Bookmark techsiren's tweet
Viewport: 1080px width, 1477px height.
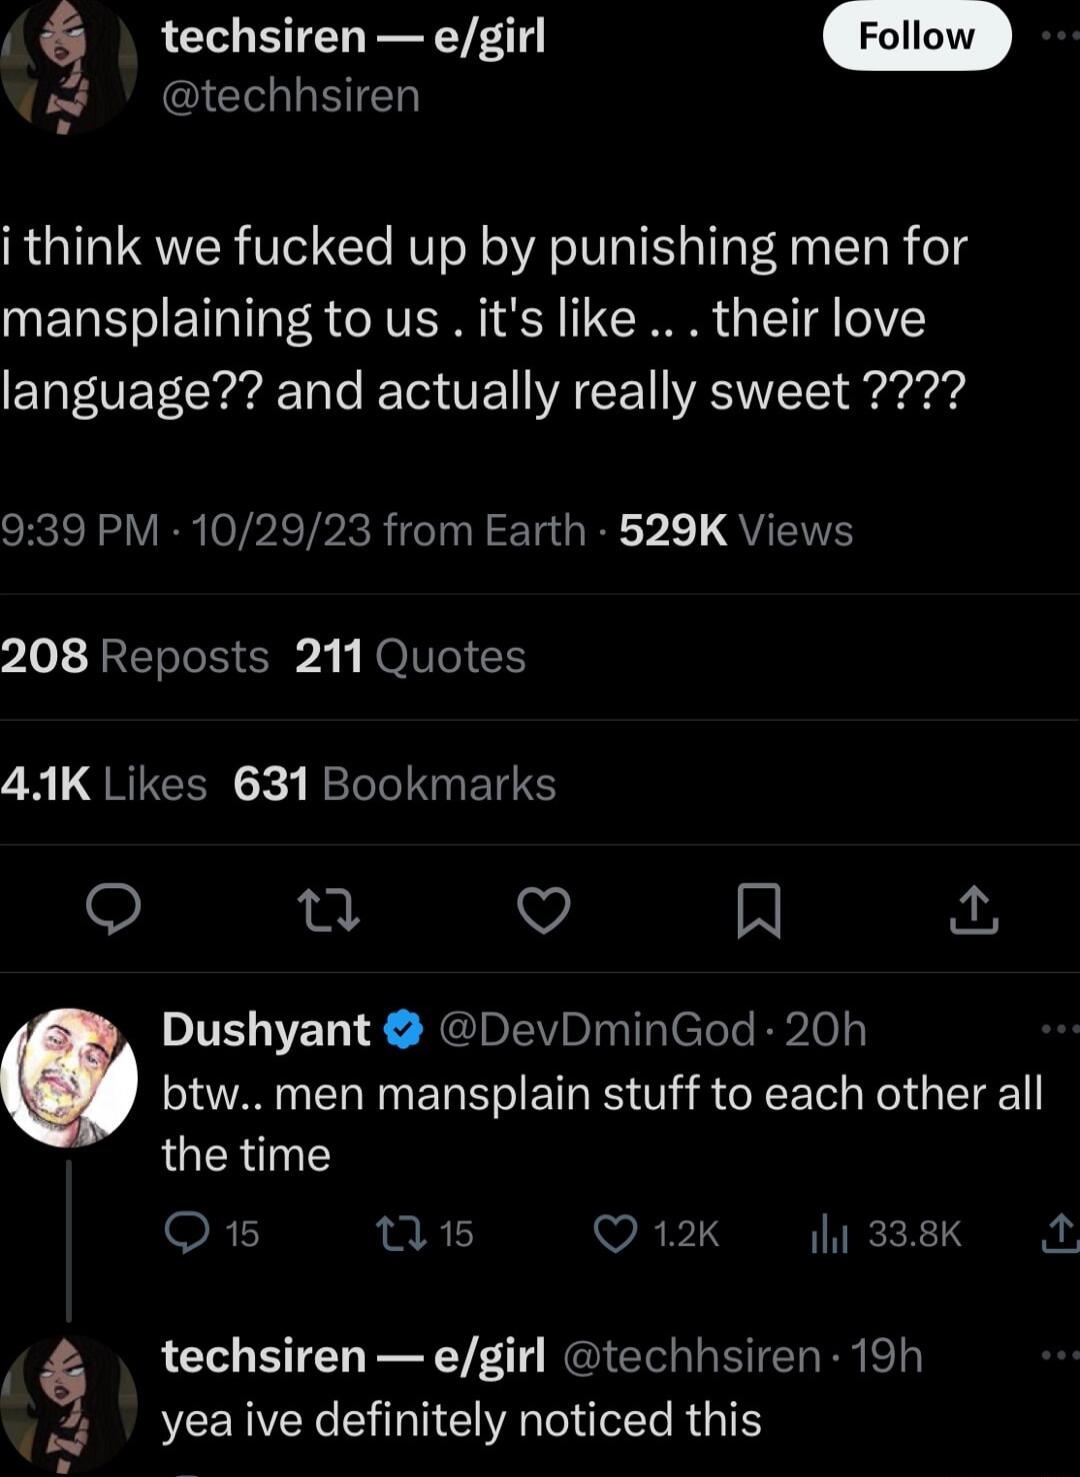click(x=757, y=910)
